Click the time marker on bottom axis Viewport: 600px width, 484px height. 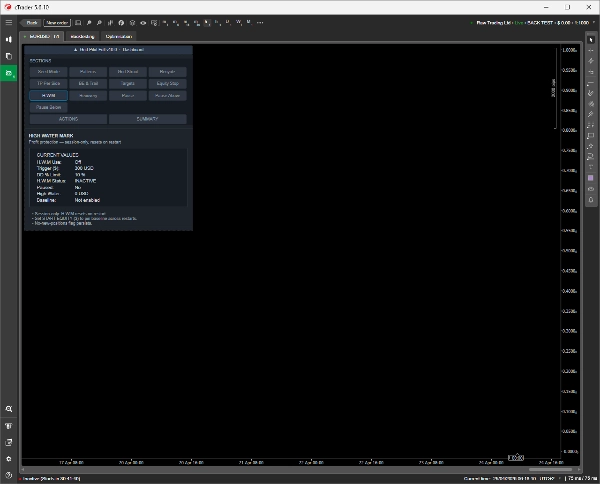[516, 458]
